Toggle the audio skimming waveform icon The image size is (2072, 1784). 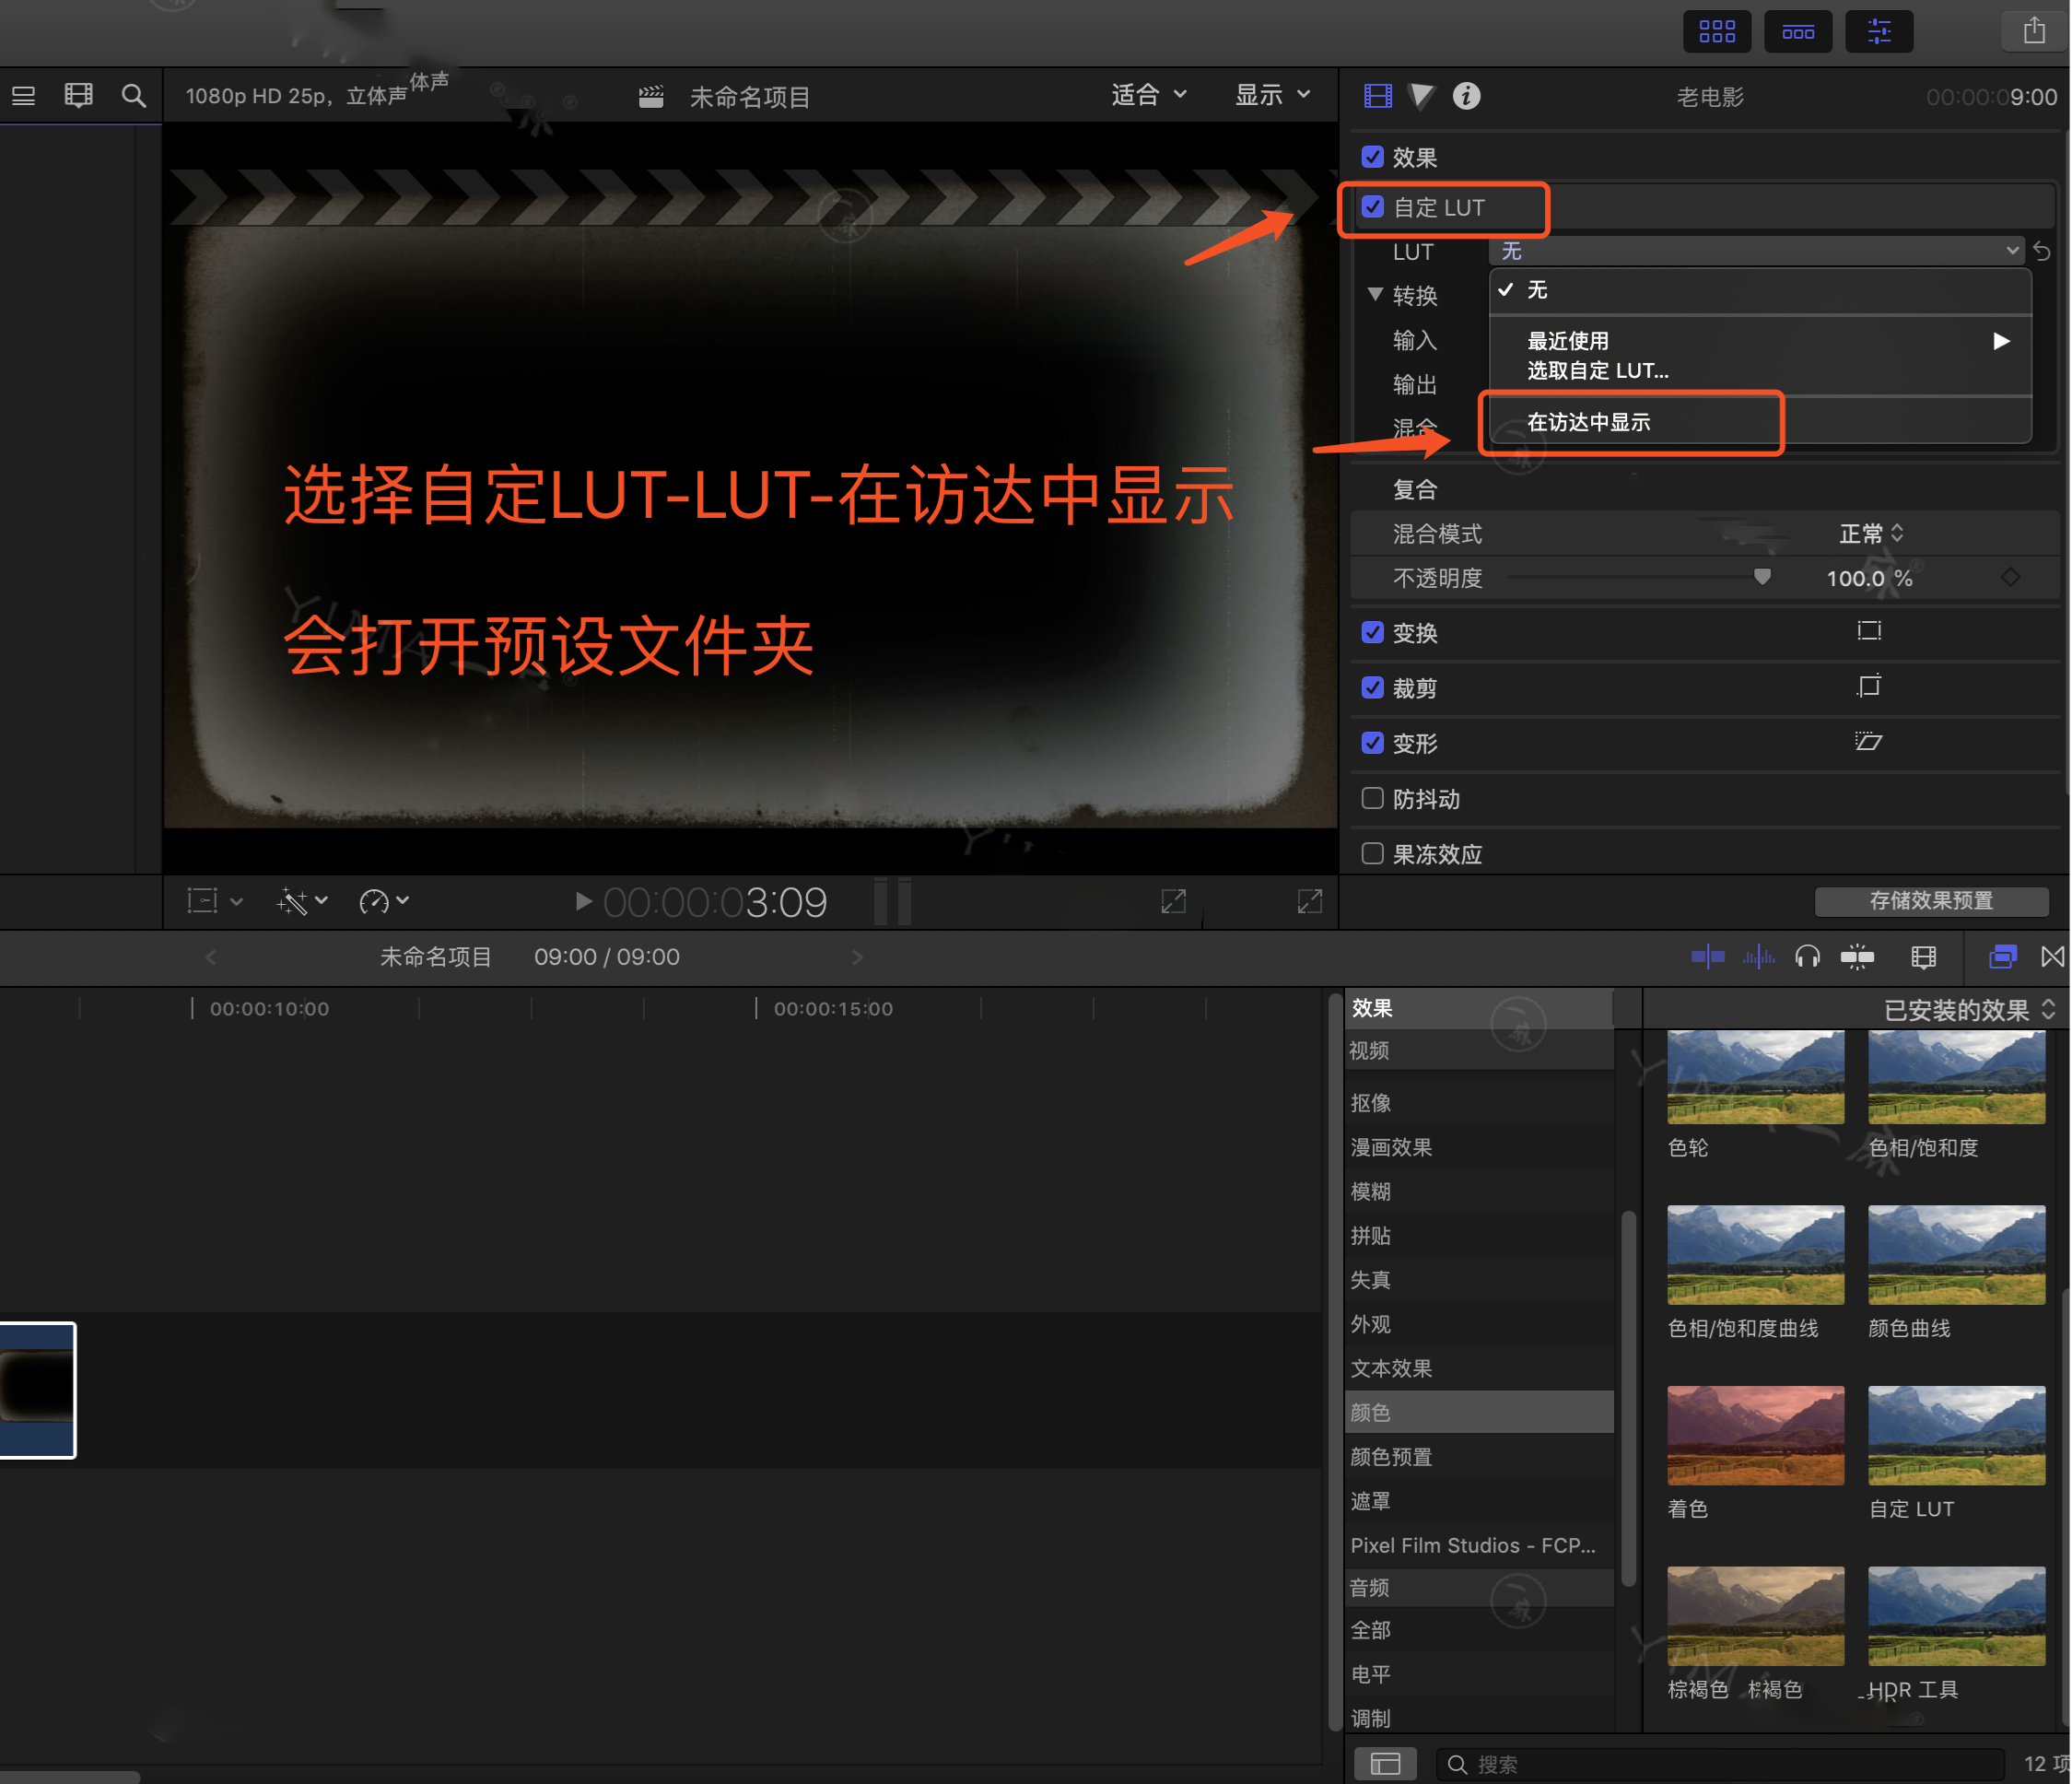[1759, 957]
